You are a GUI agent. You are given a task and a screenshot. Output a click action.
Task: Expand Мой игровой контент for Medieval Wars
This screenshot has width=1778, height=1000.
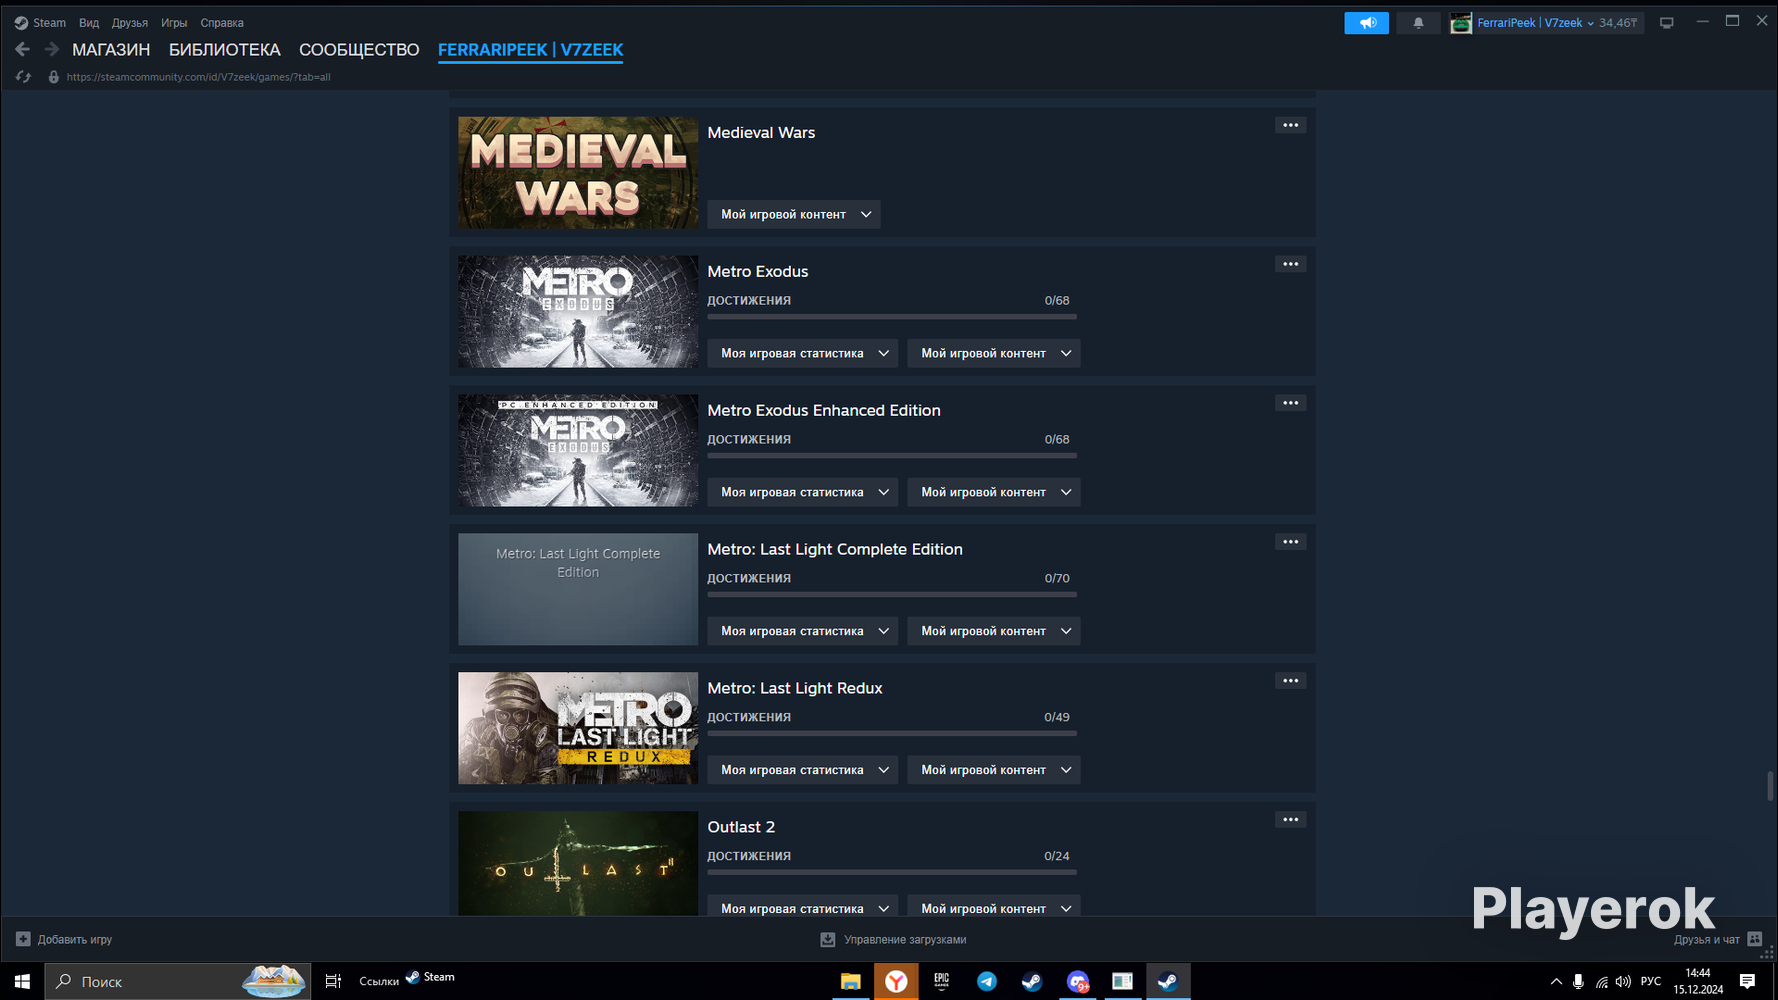coord(794,214)
